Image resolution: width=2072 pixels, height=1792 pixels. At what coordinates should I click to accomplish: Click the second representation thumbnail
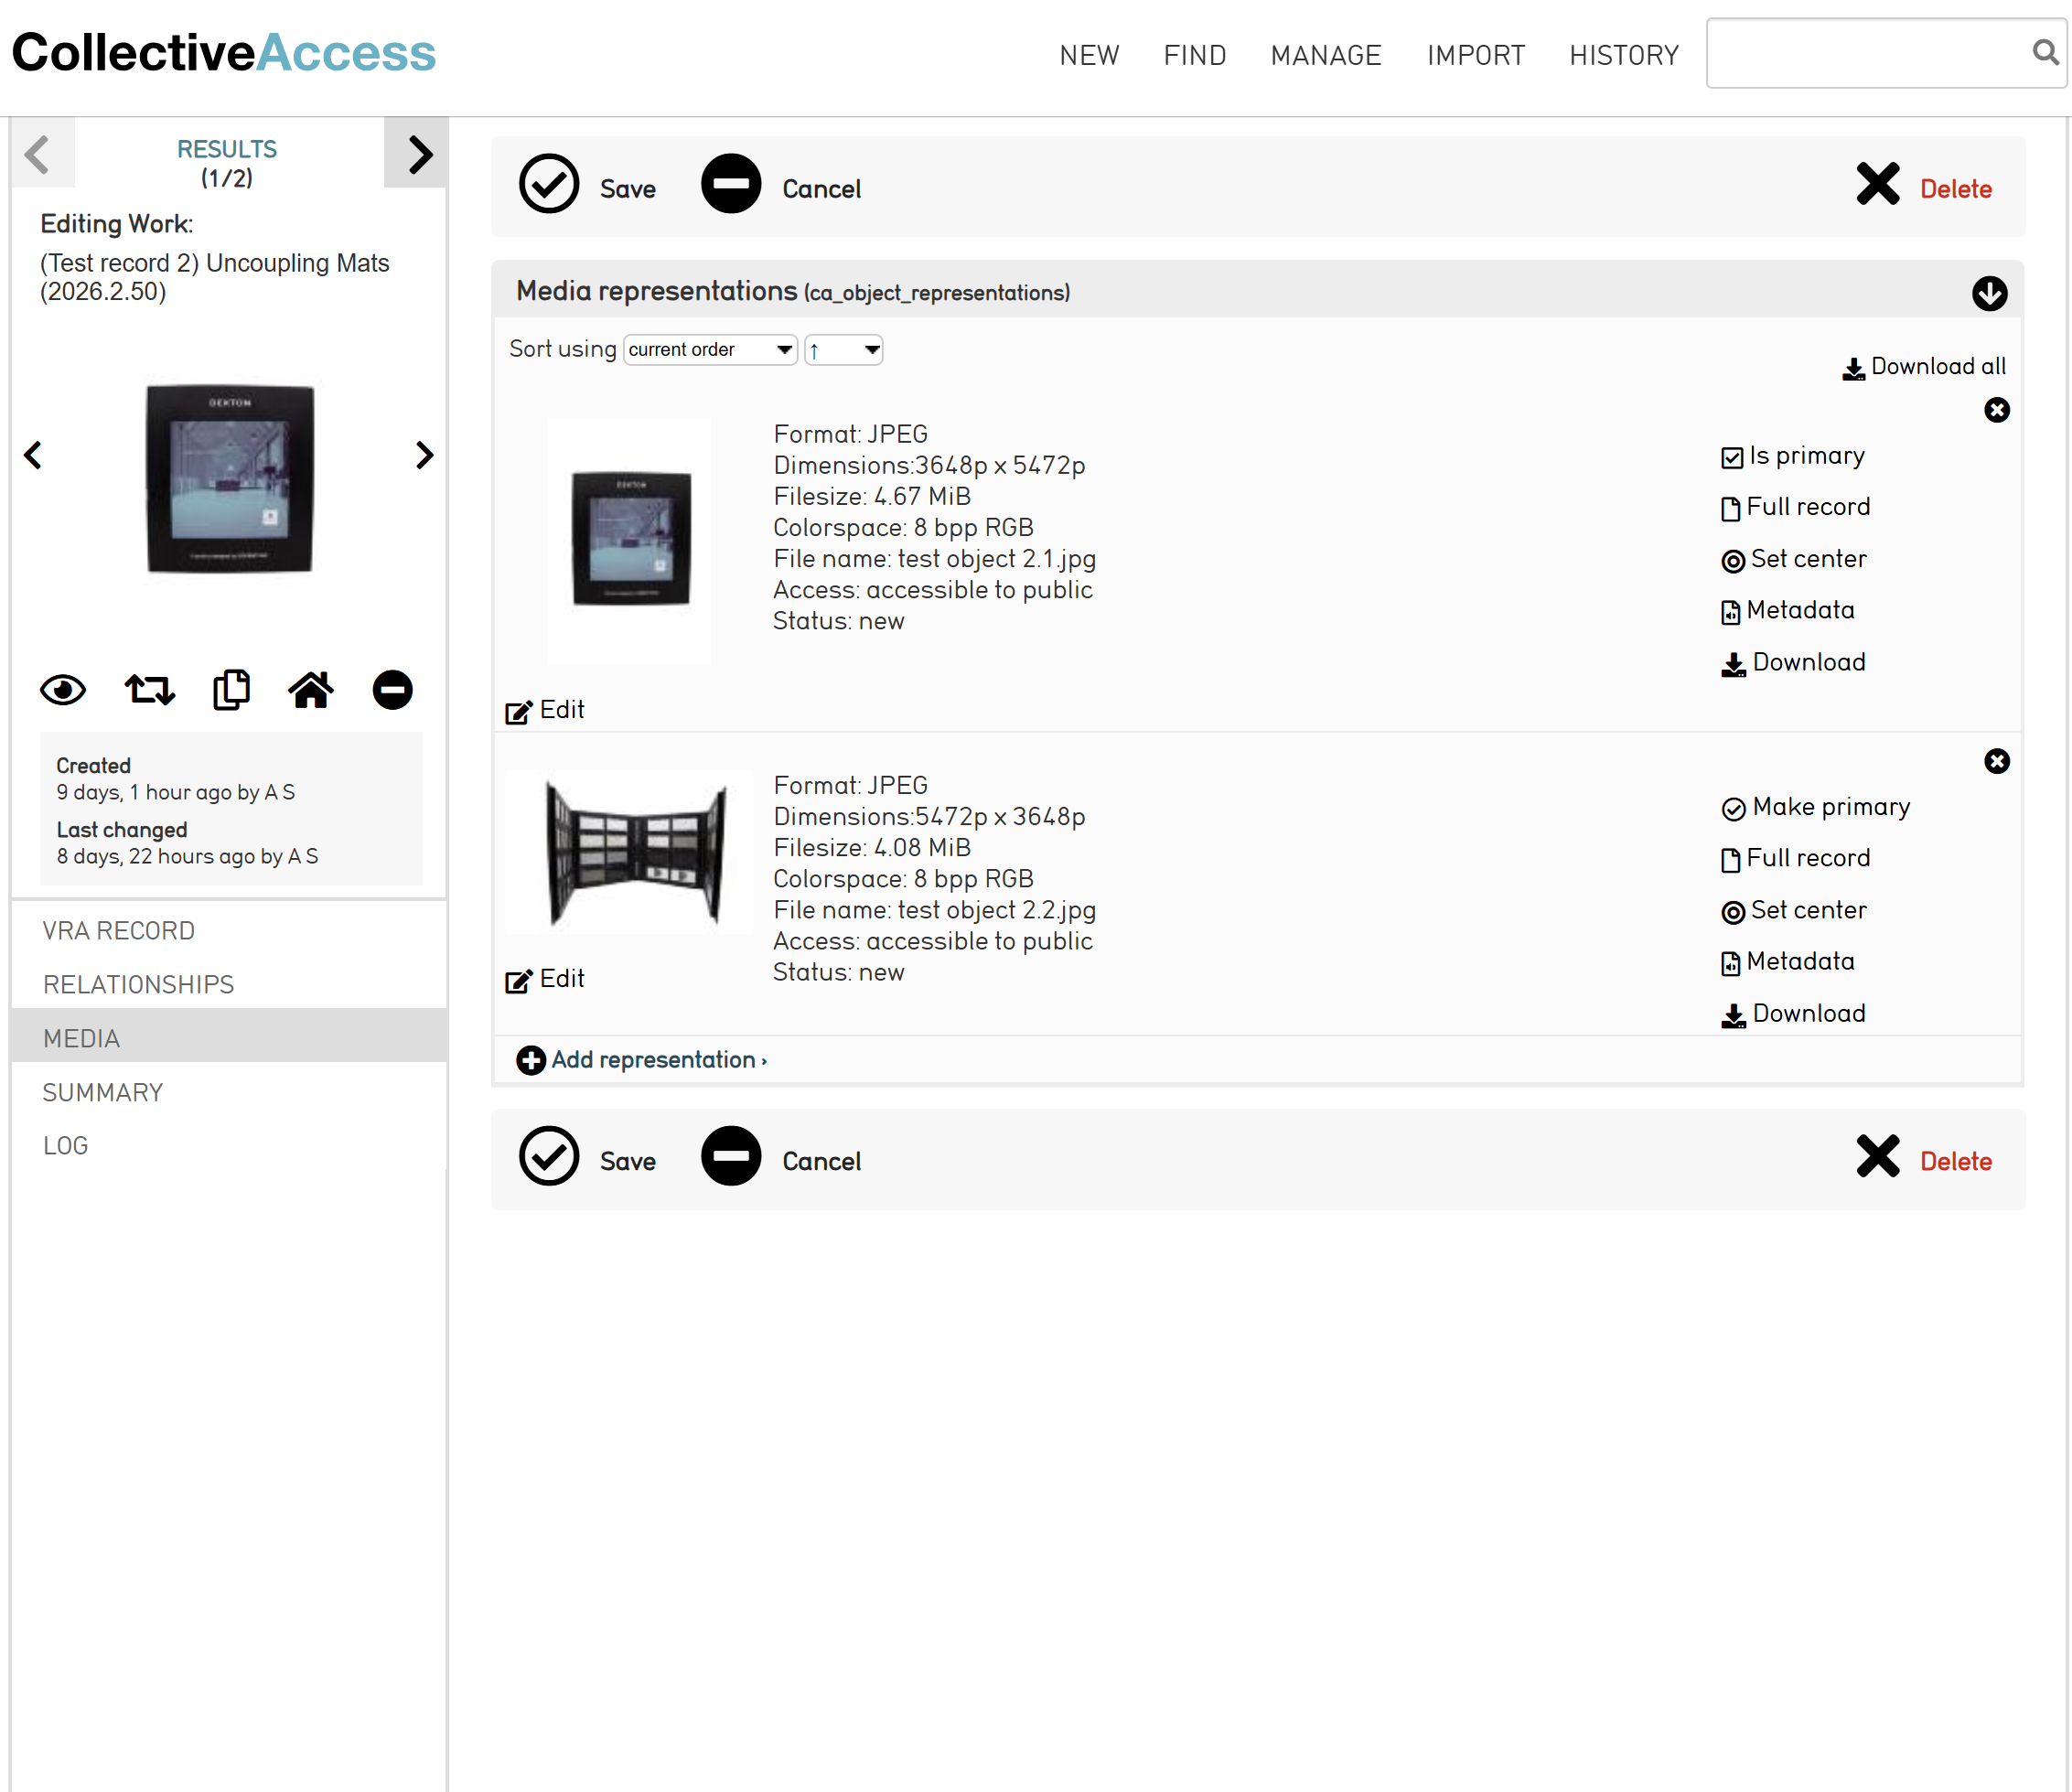pos(629,852)
